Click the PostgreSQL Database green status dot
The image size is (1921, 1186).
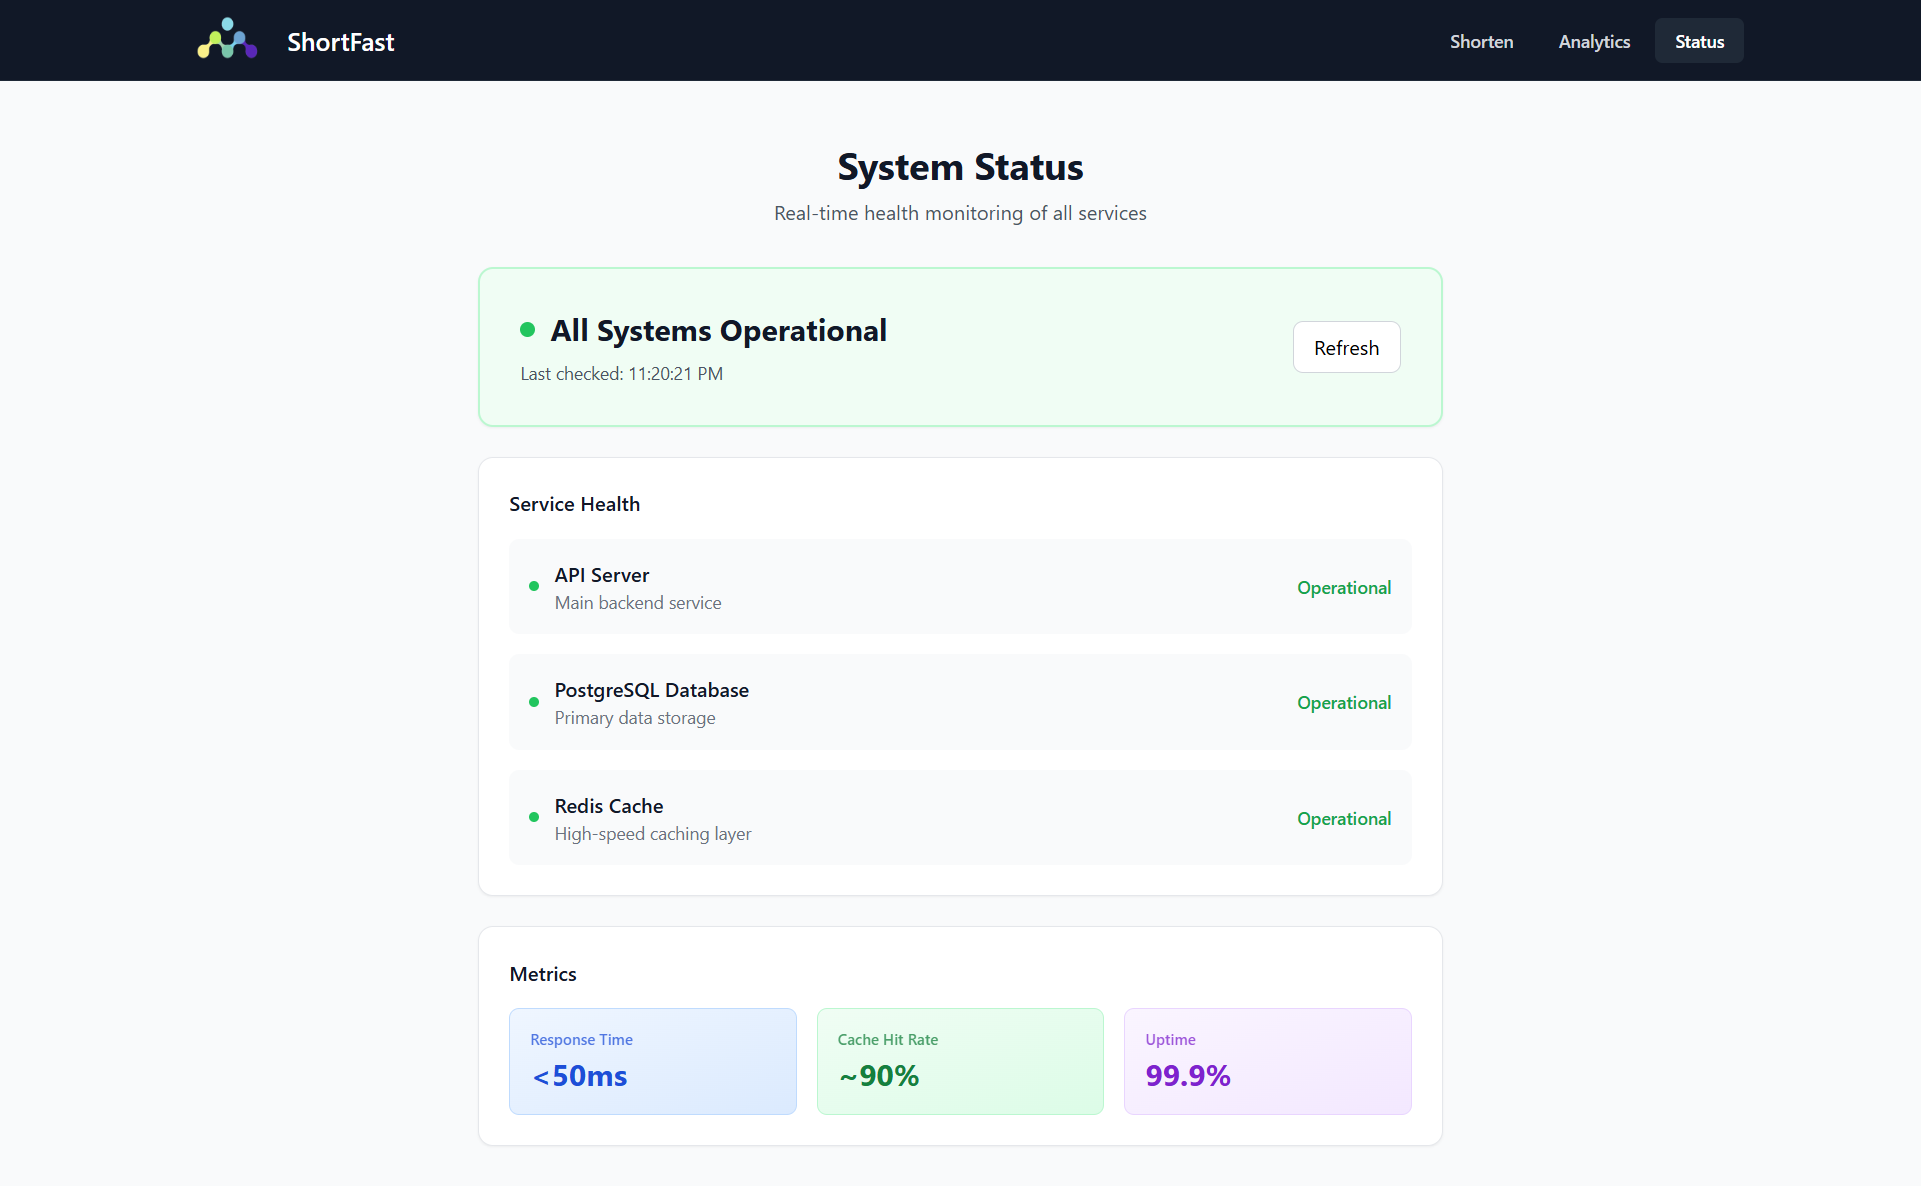[534, 702]
